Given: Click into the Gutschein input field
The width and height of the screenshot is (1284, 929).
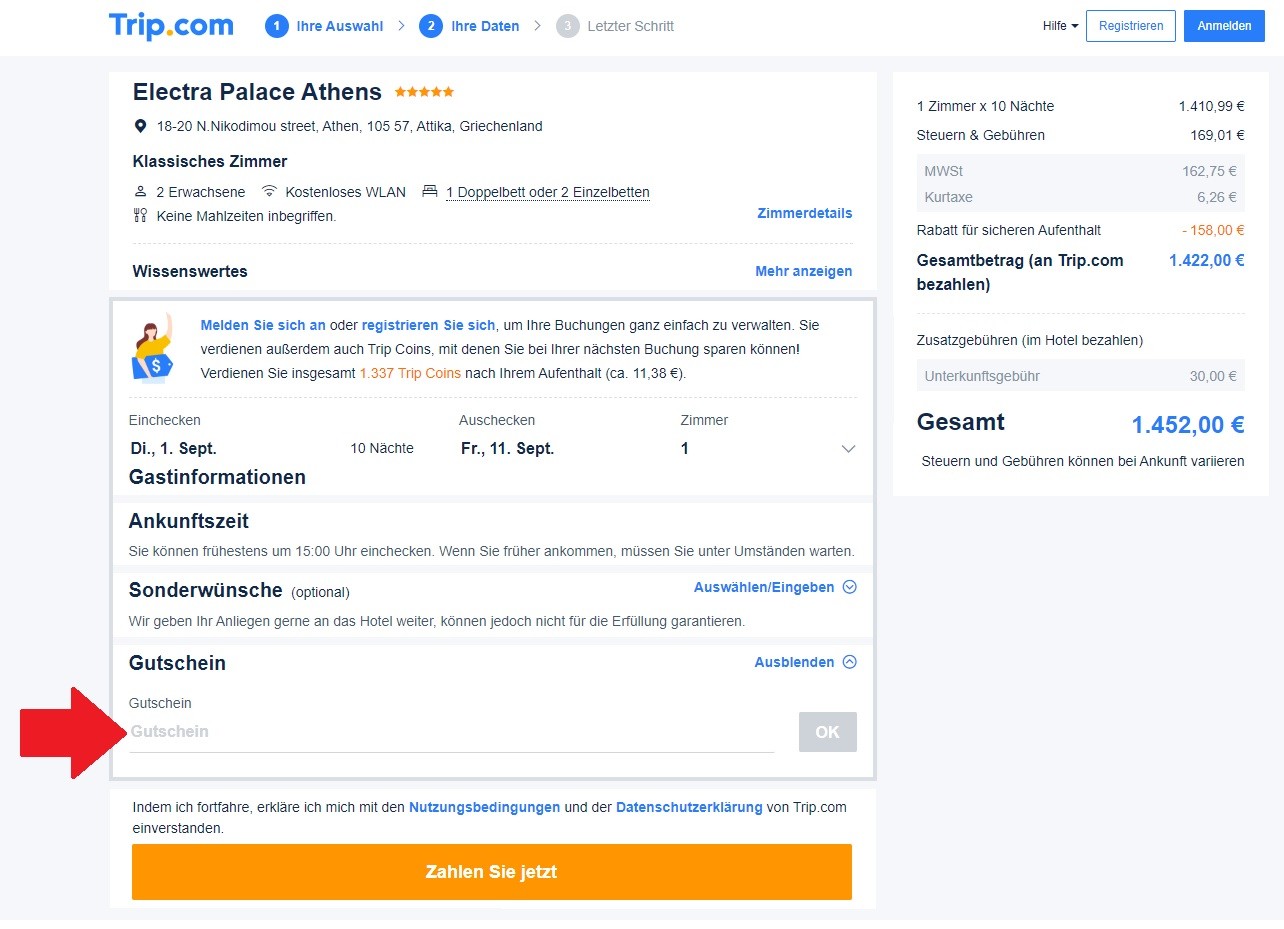Looking at the screenshot, I should click(452, 732).
